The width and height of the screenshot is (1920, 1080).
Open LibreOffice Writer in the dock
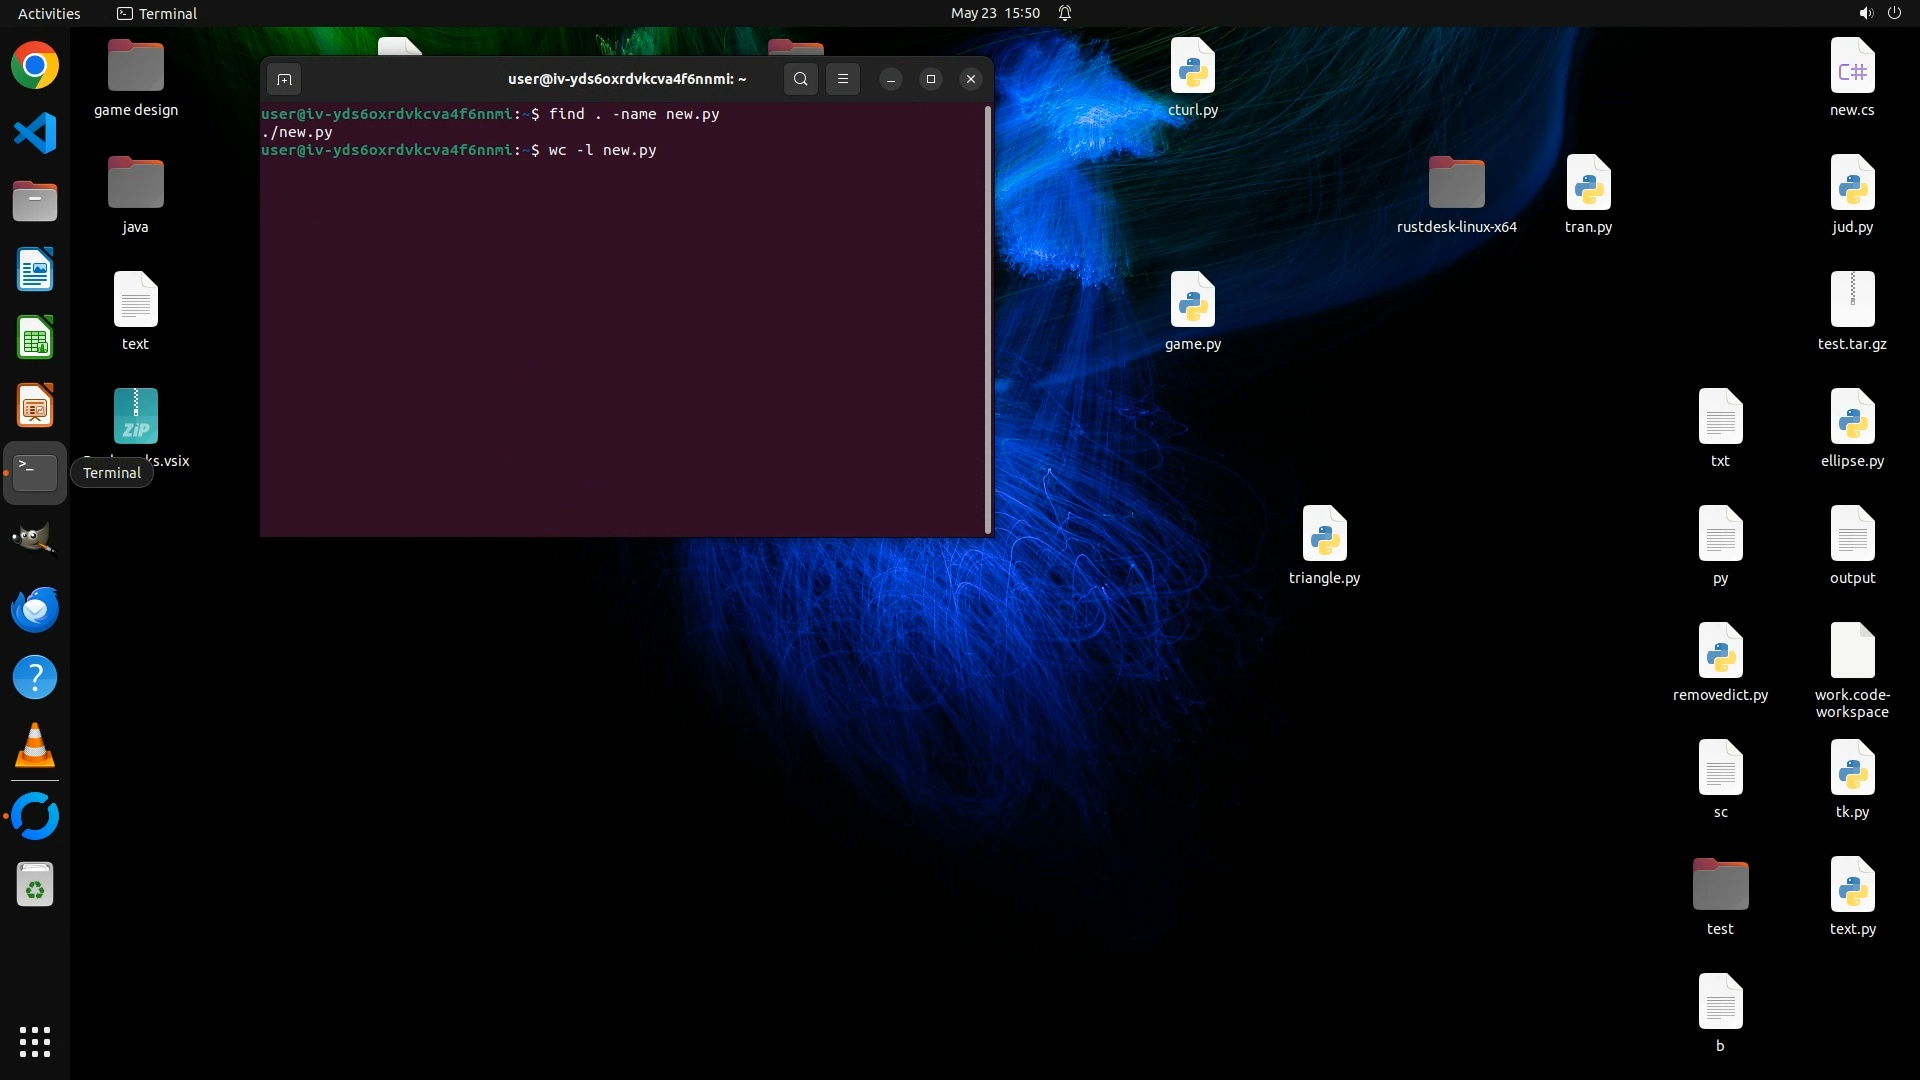point(35,270)
